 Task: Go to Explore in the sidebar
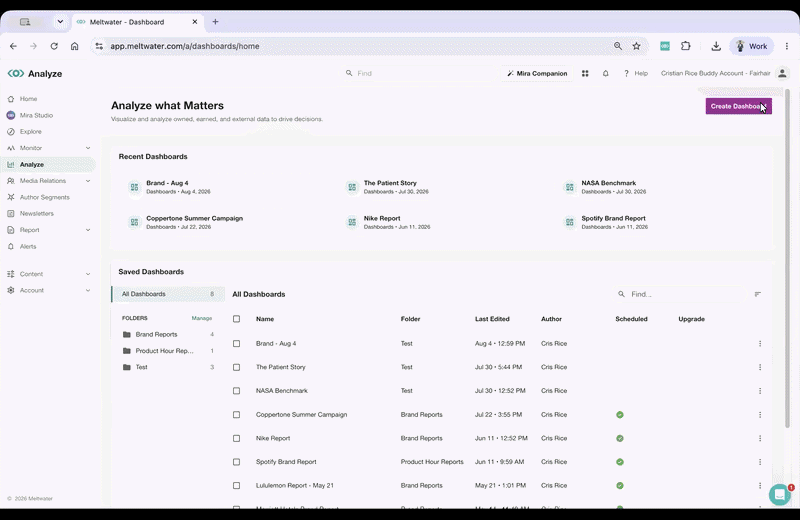pyautogui.click(x=31, y=132)
